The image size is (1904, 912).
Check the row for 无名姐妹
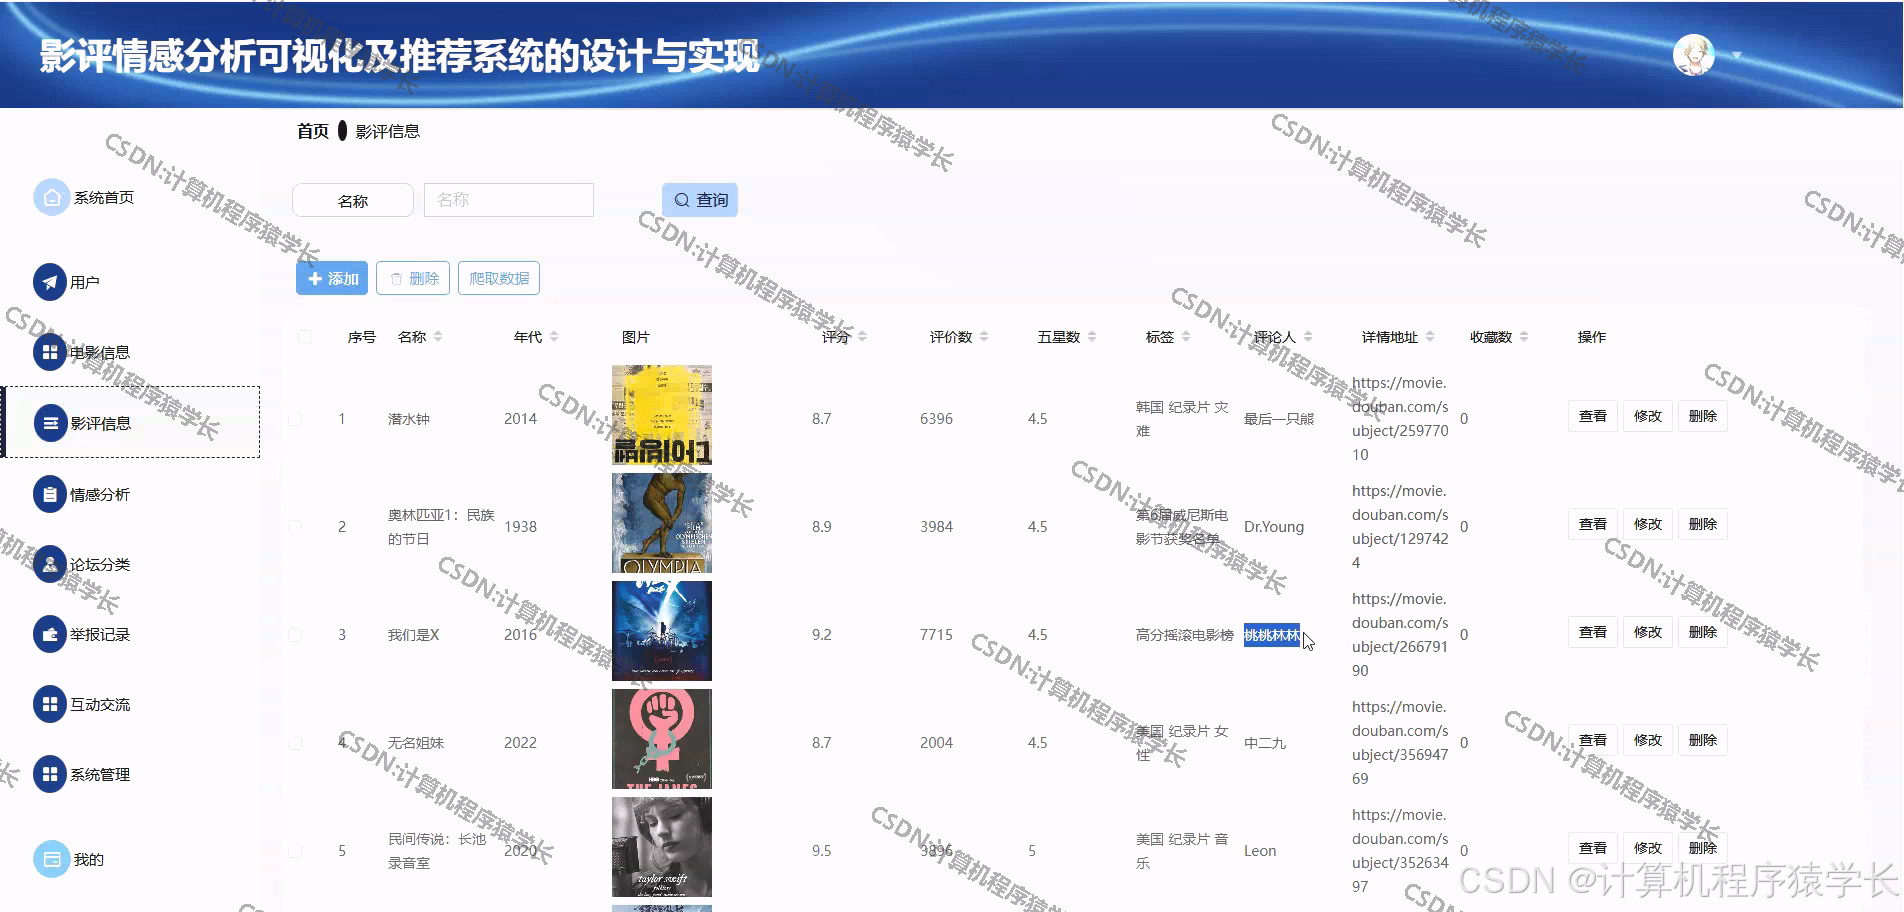(x=295, y=743)
